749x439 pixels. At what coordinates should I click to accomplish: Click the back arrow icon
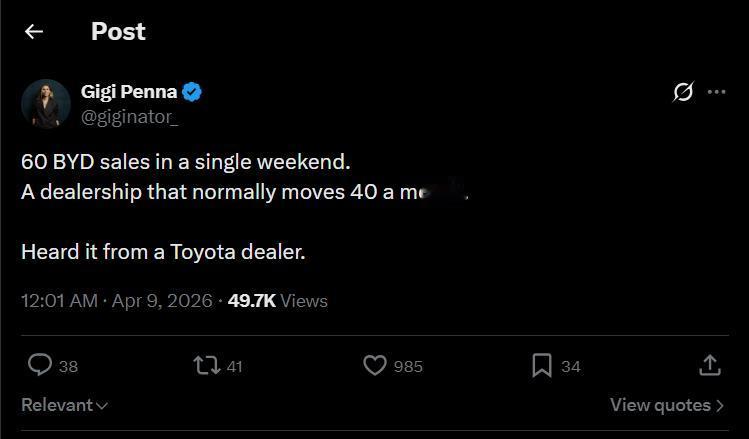pos(34,31)
